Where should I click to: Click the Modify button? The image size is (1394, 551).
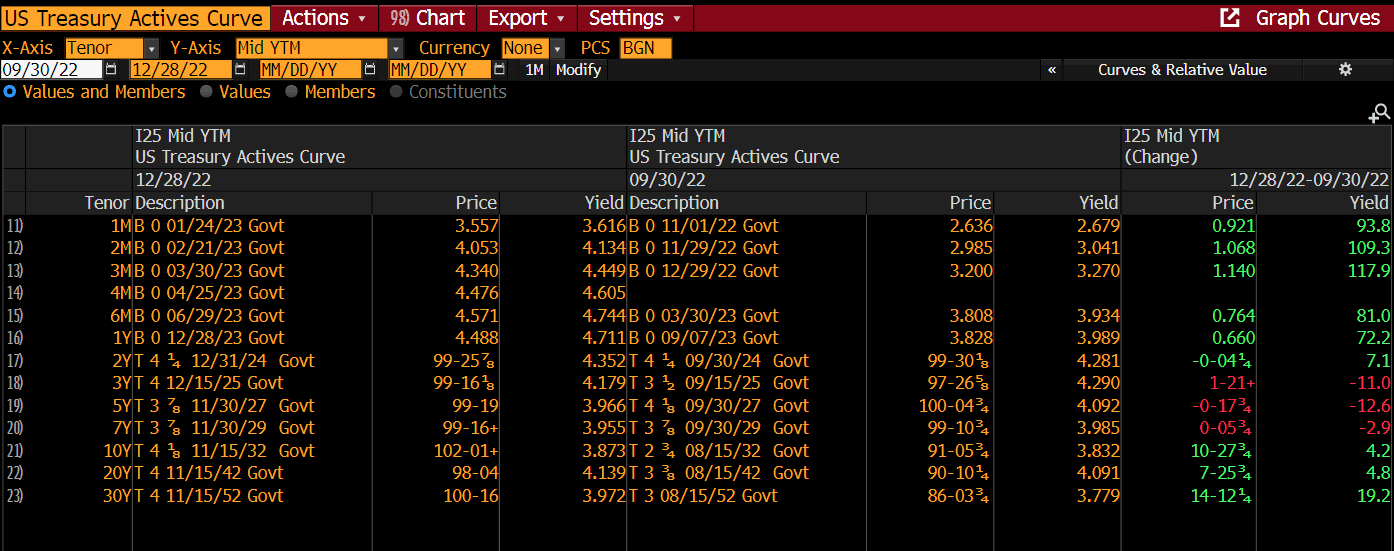coord(578,70)
